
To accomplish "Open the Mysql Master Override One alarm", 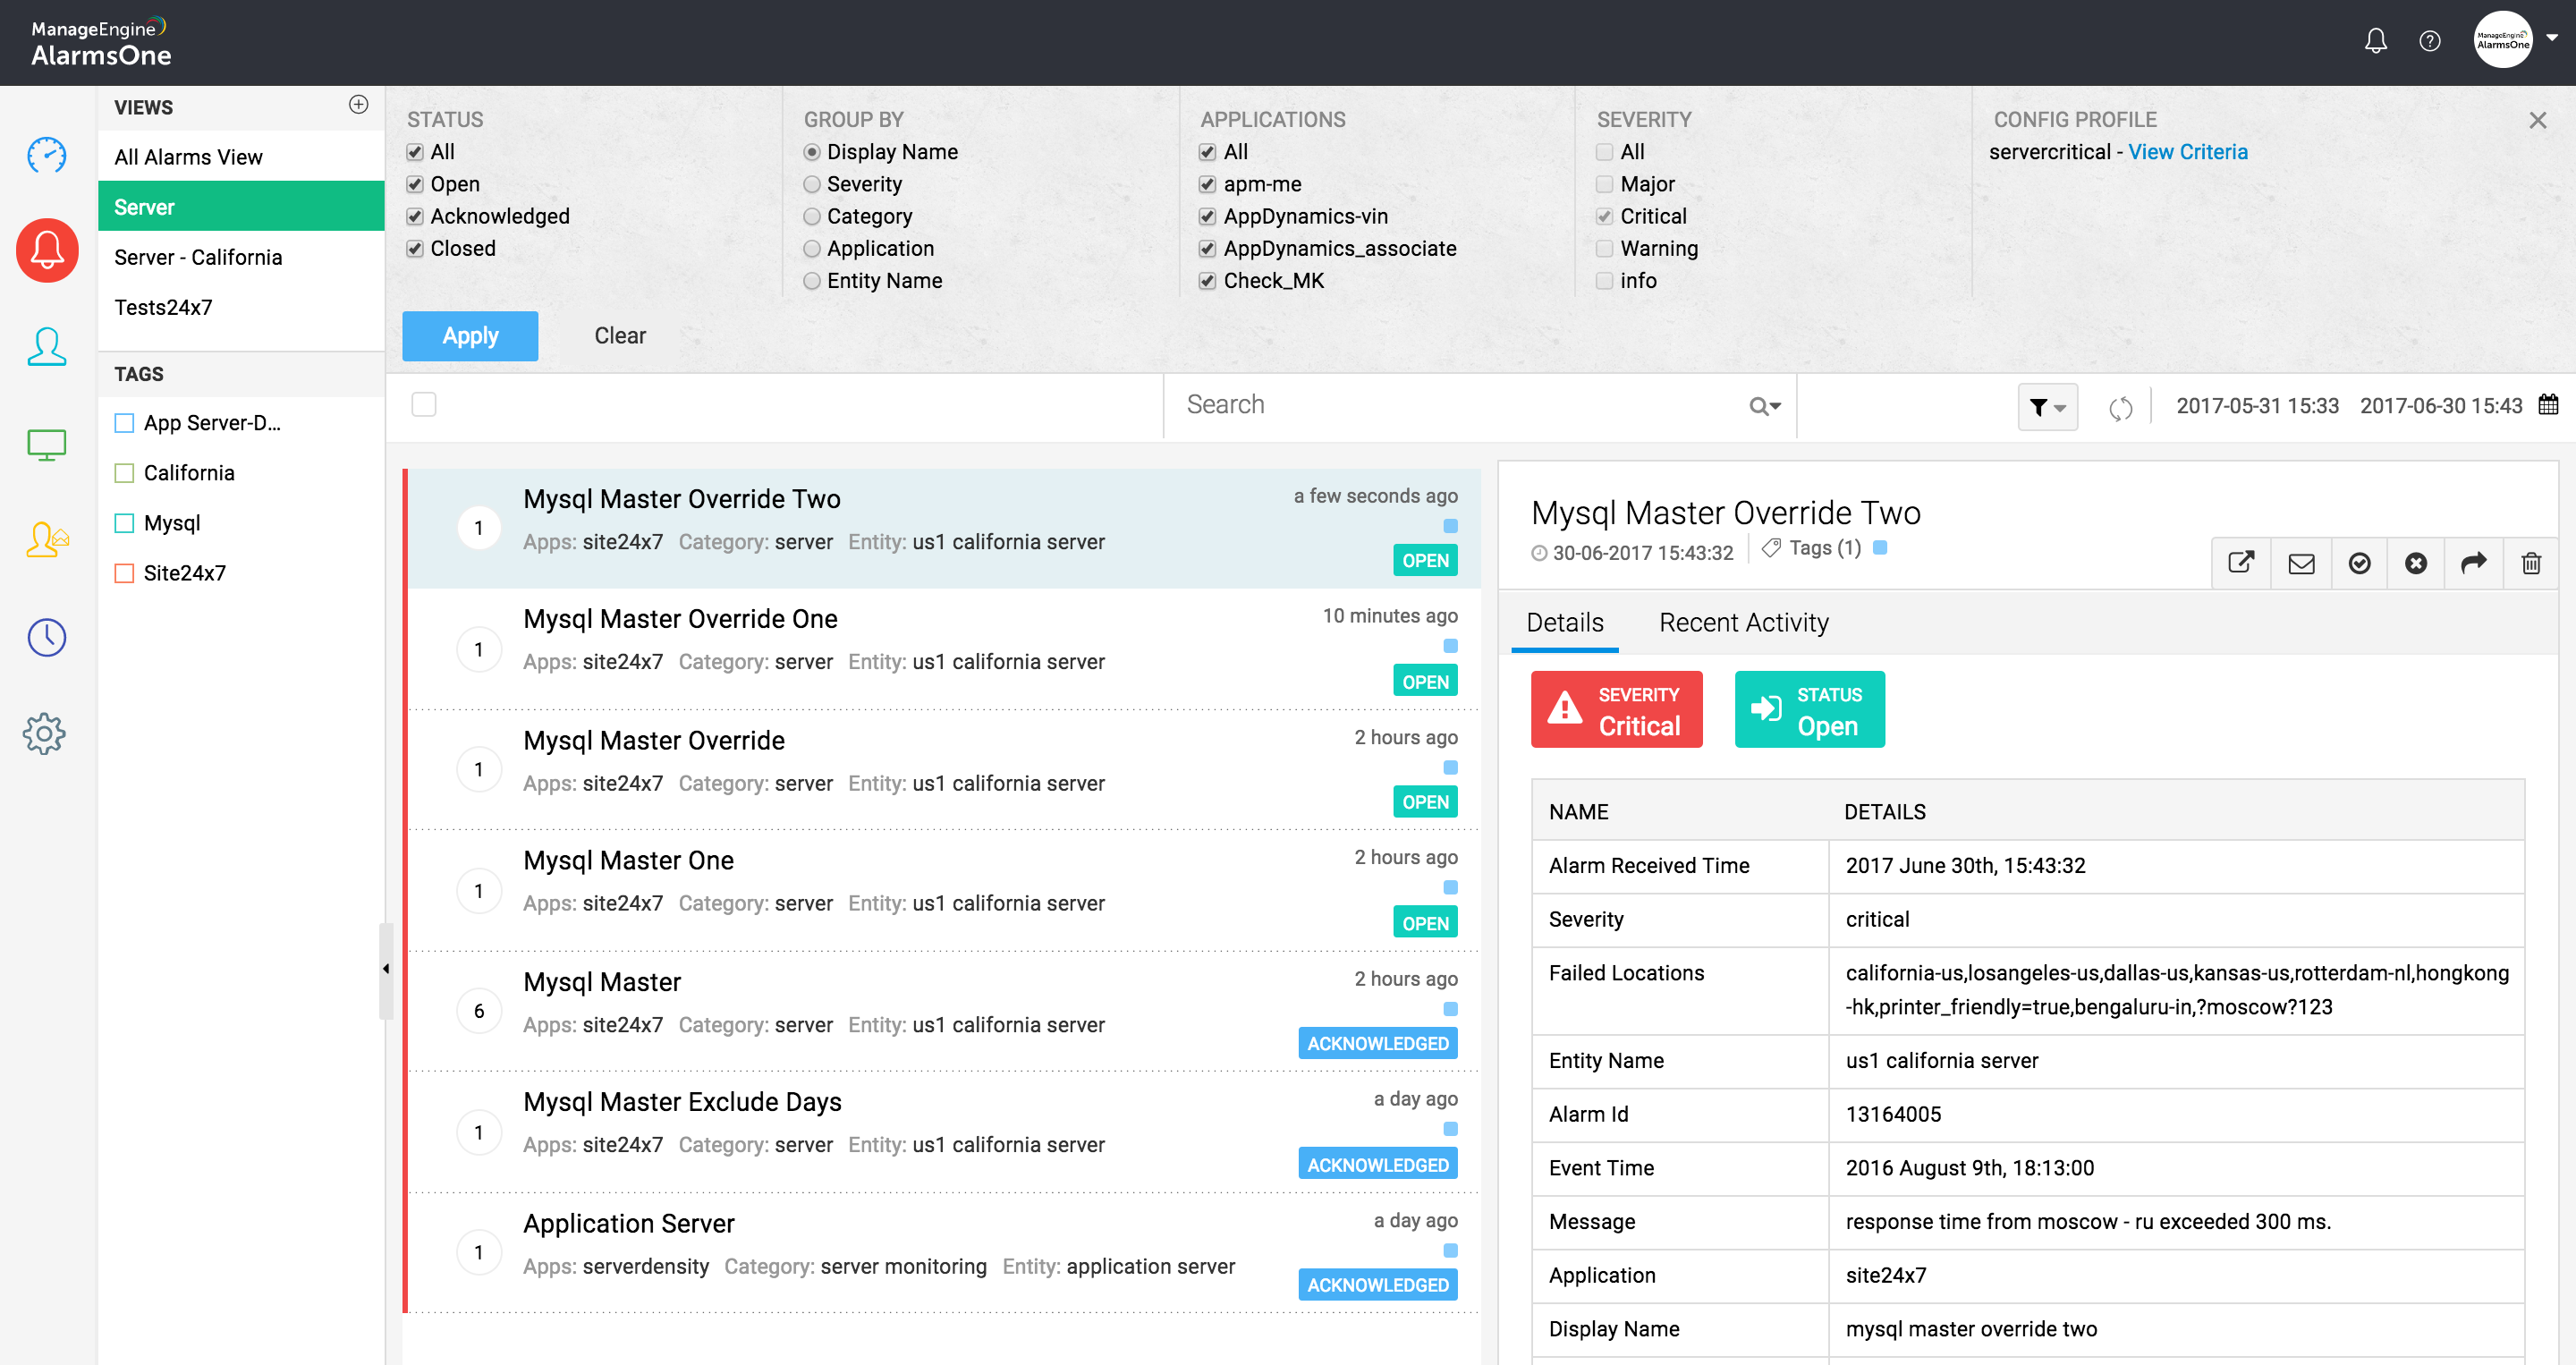I will [x=942, y=649].
